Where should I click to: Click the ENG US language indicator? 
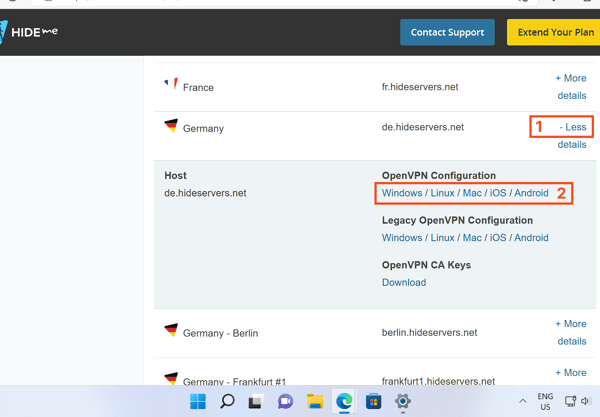(x=545, y=401)
